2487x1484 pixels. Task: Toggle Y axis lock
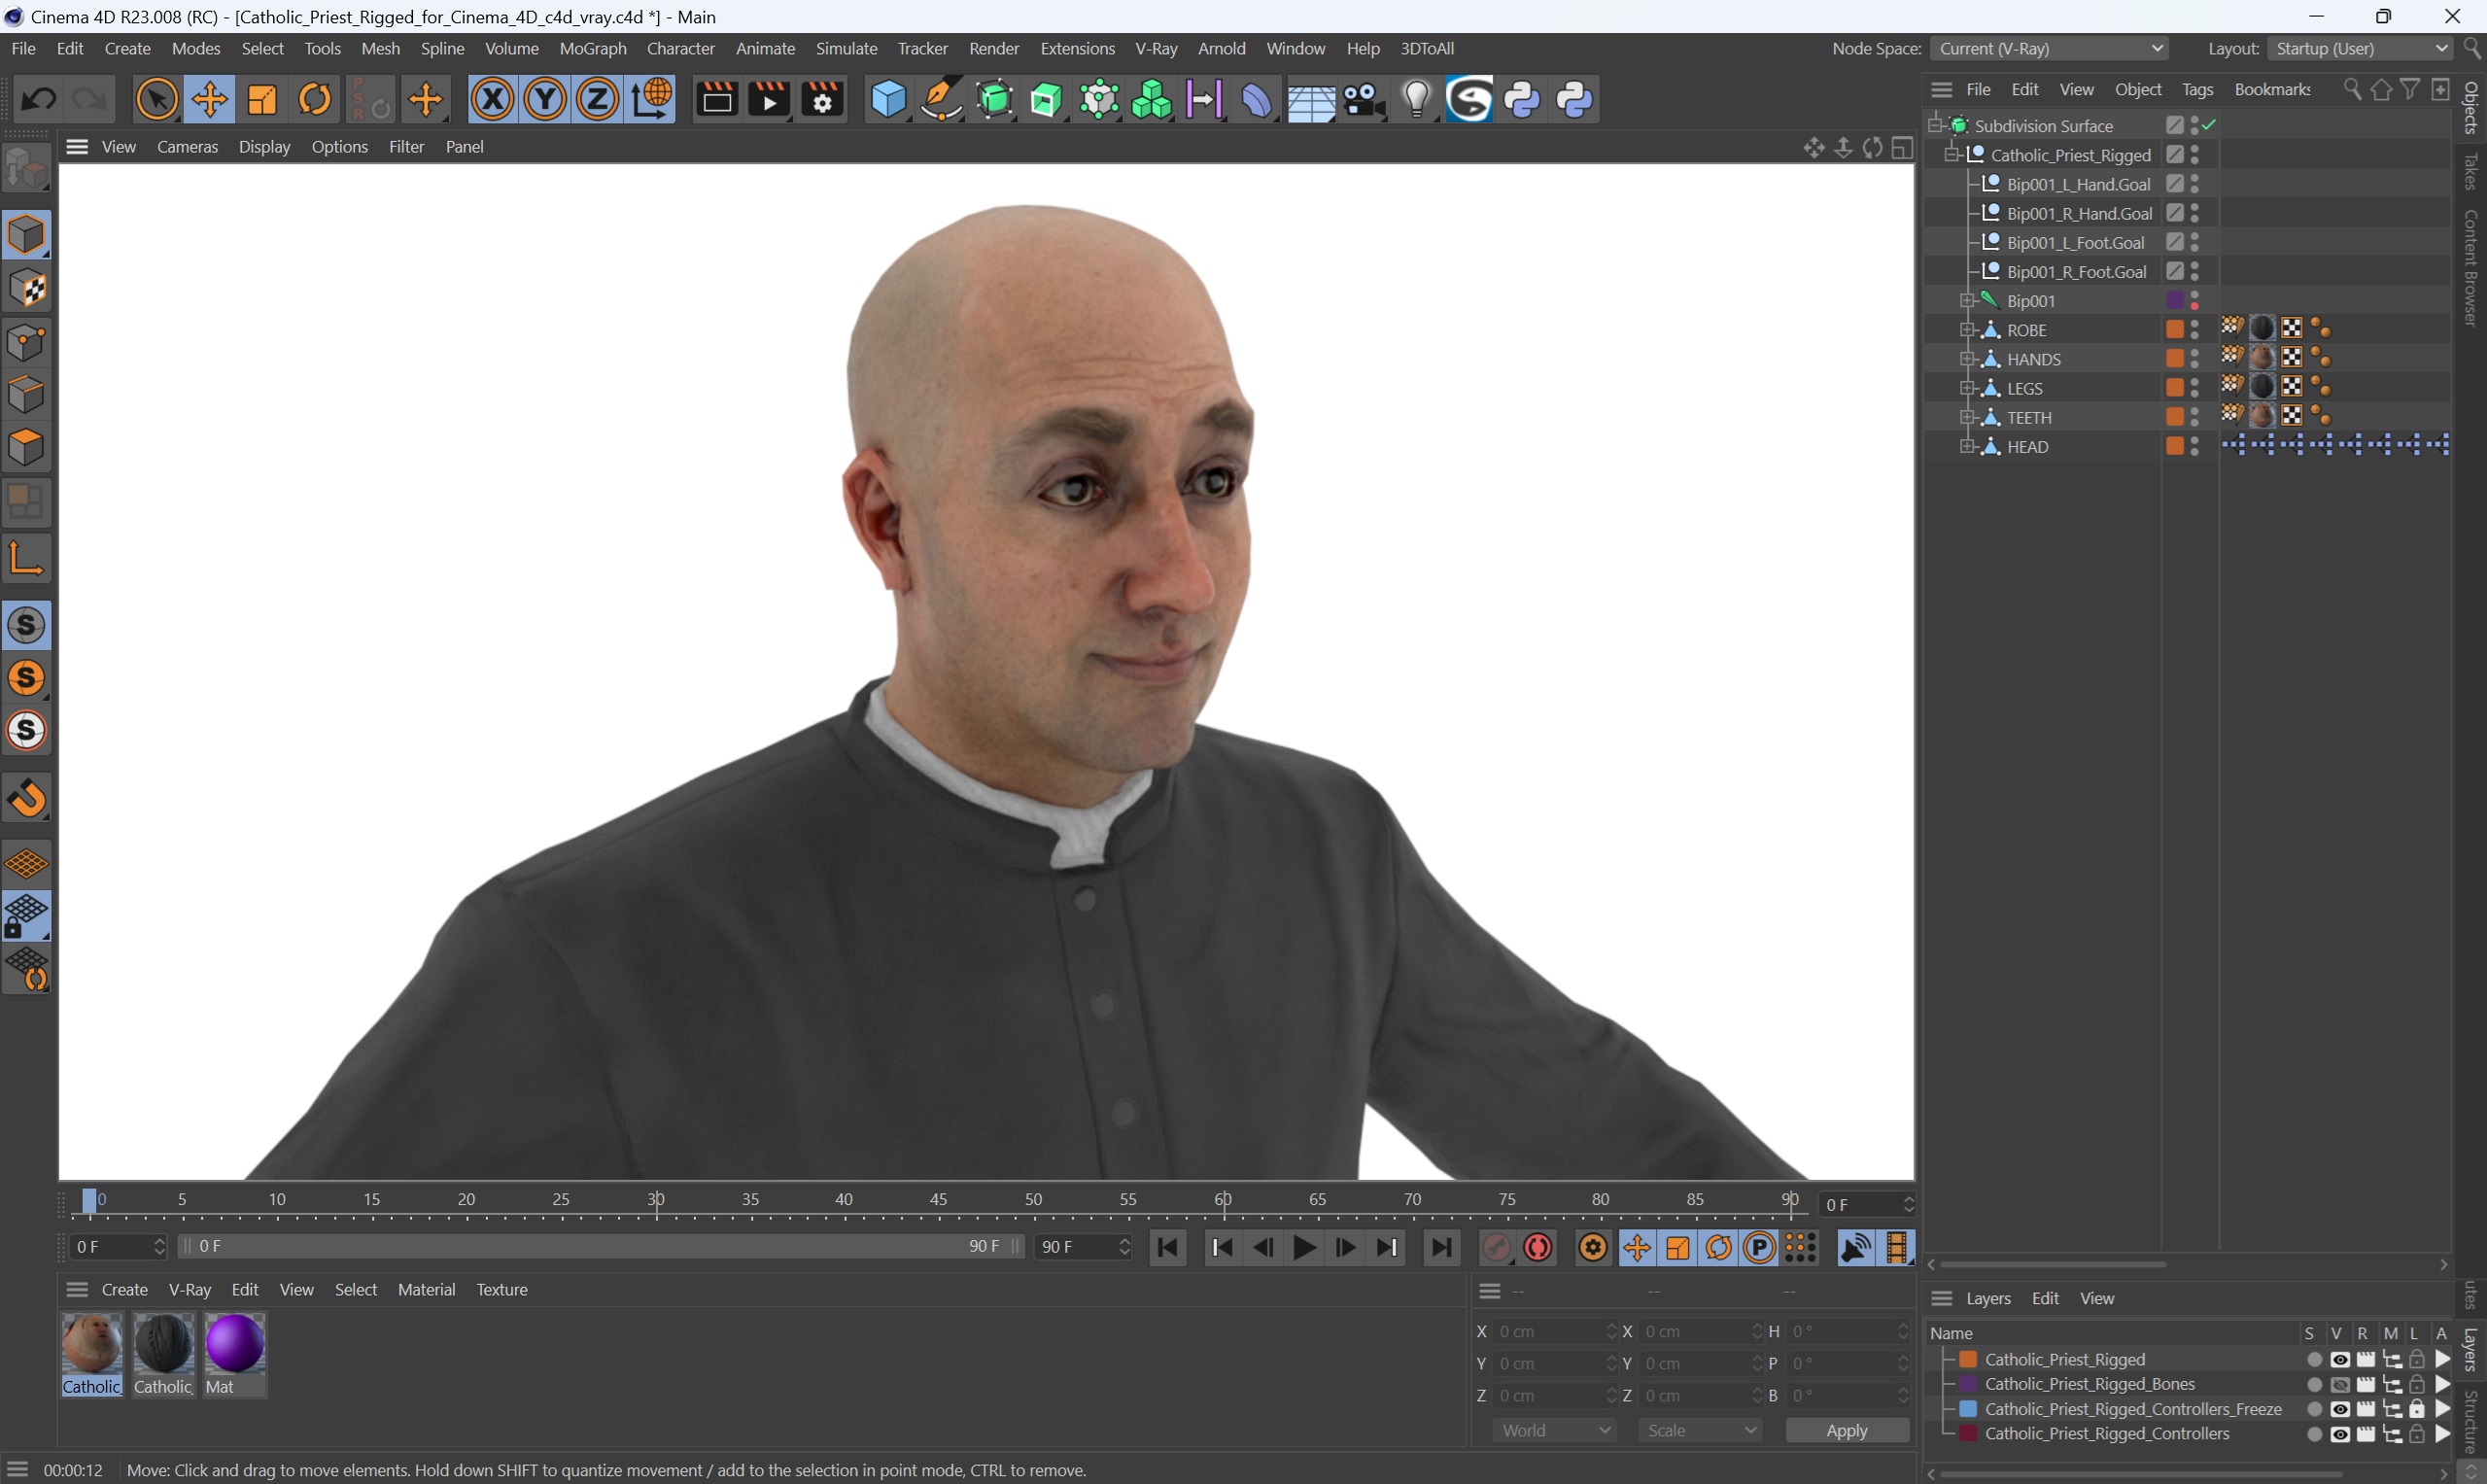545,99
